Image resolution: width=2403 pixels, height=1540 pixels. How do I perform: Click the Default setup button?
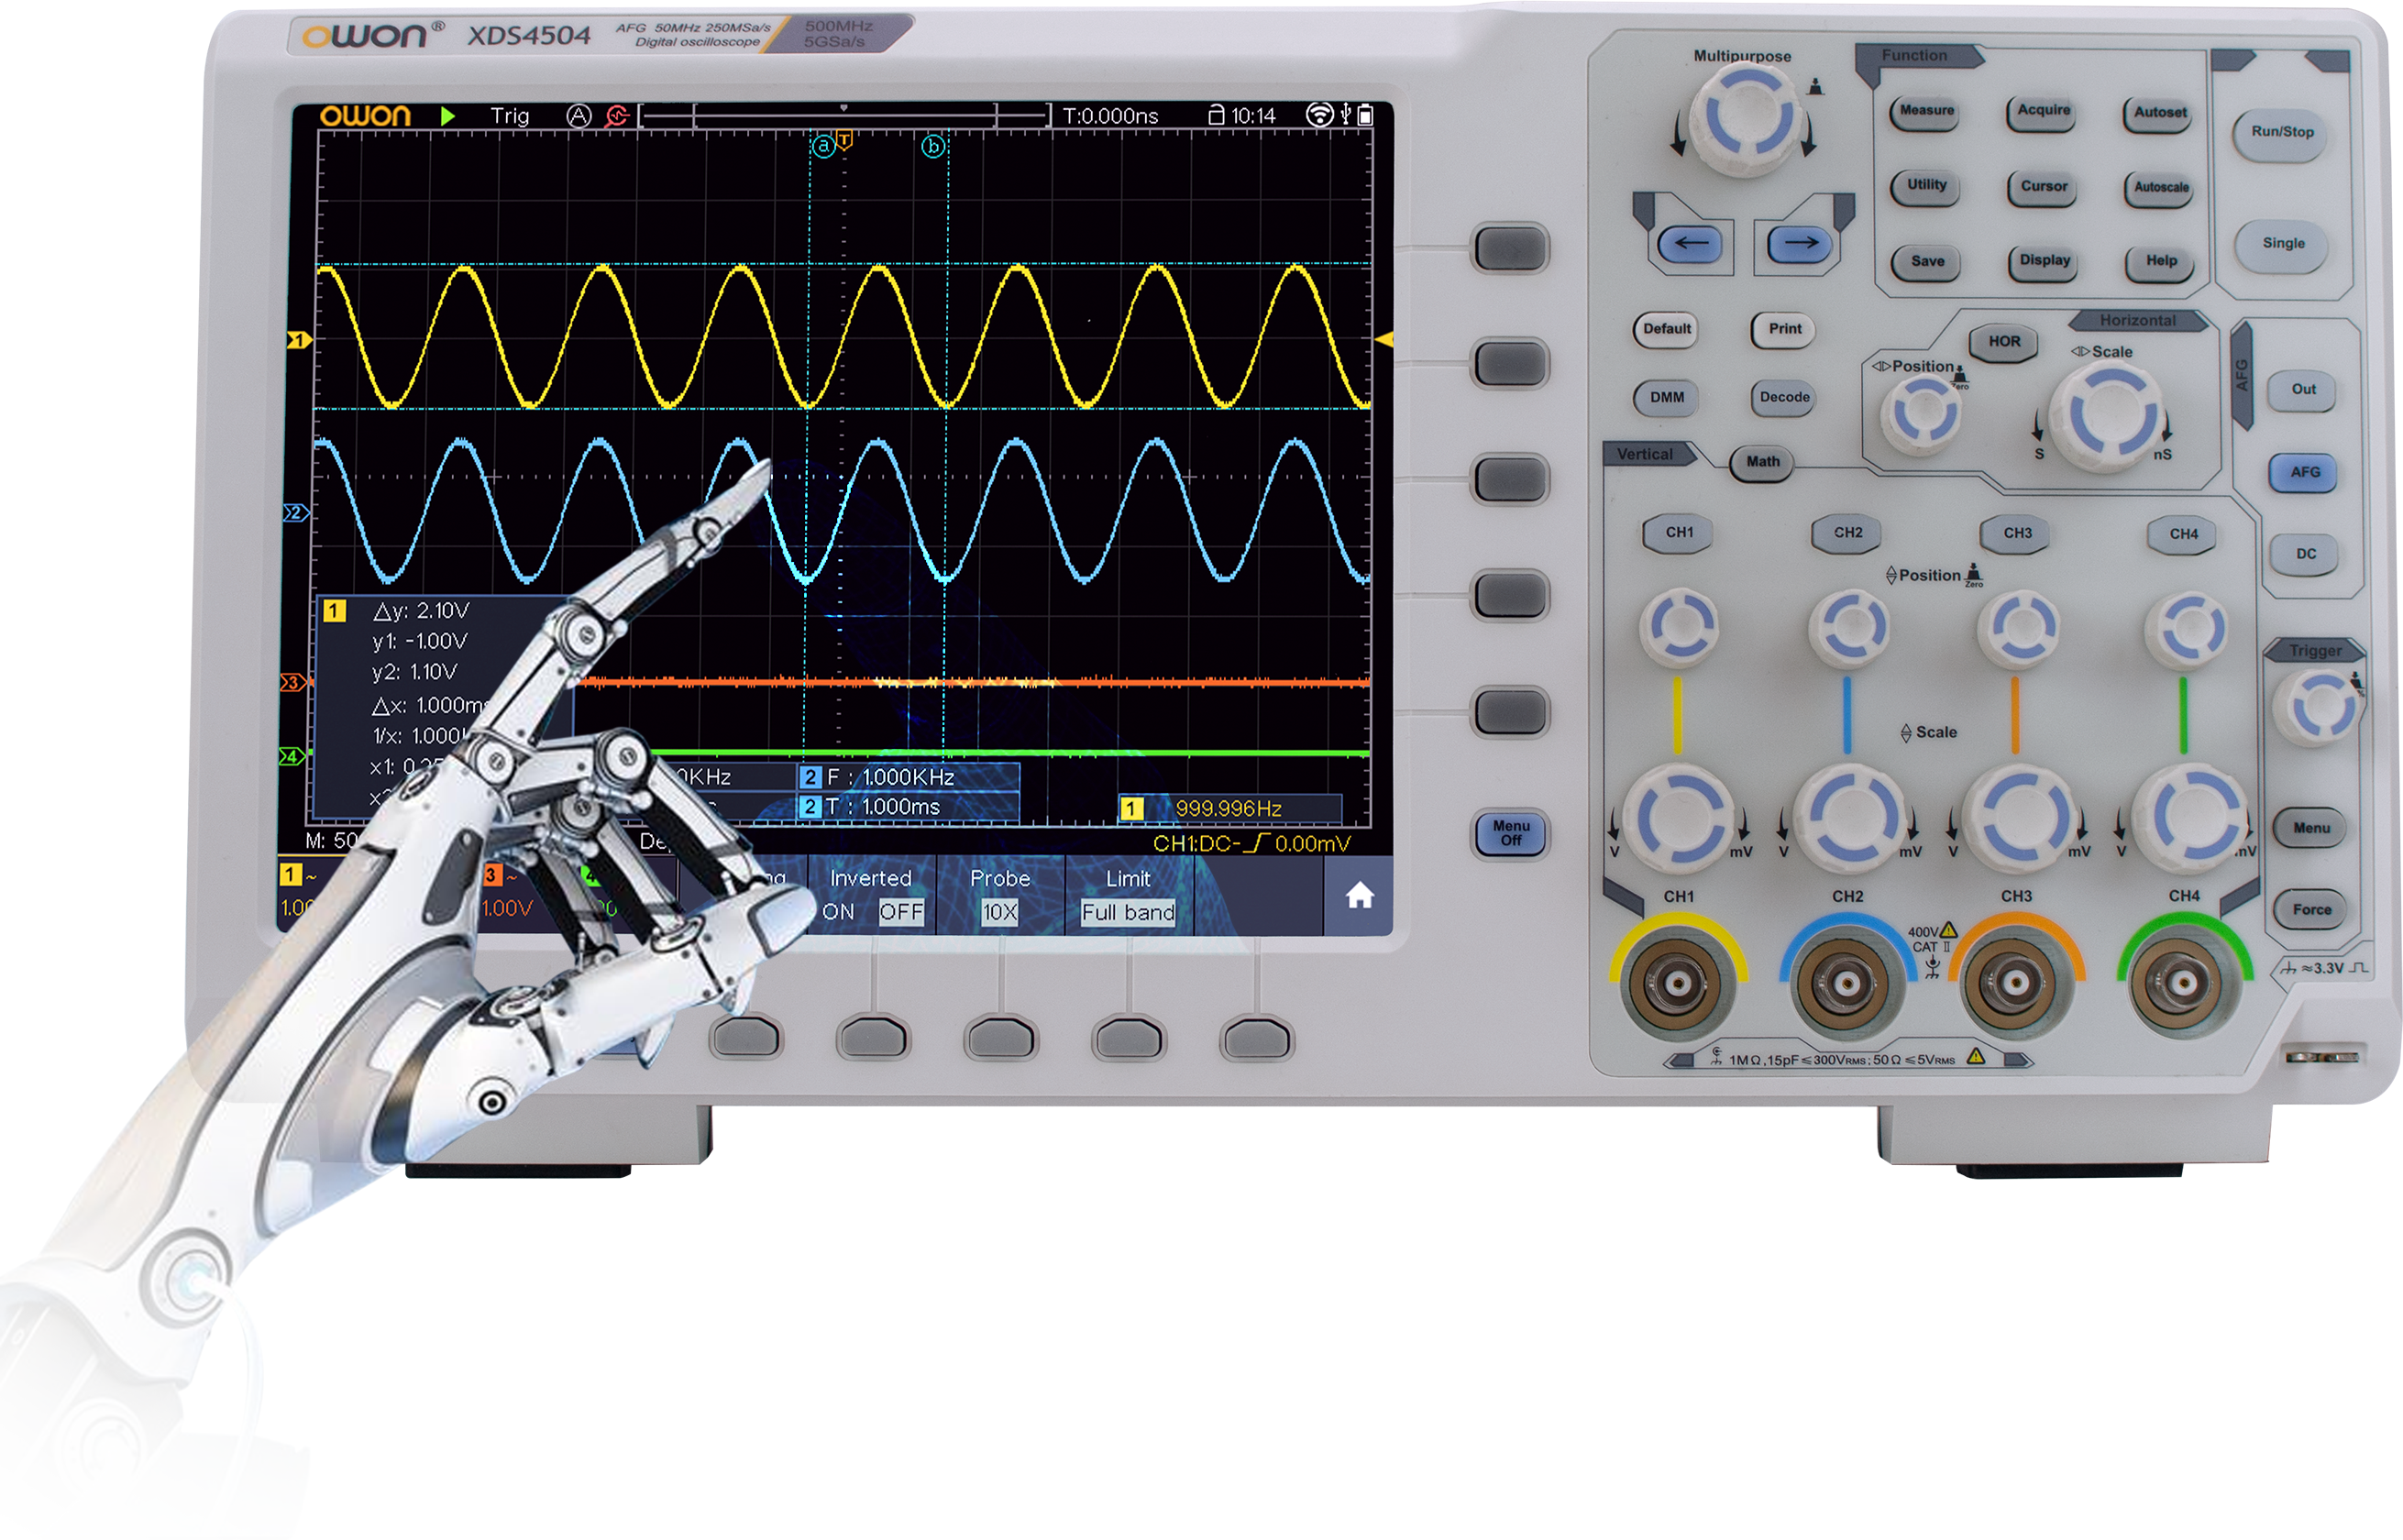(x=1666, y=329)
